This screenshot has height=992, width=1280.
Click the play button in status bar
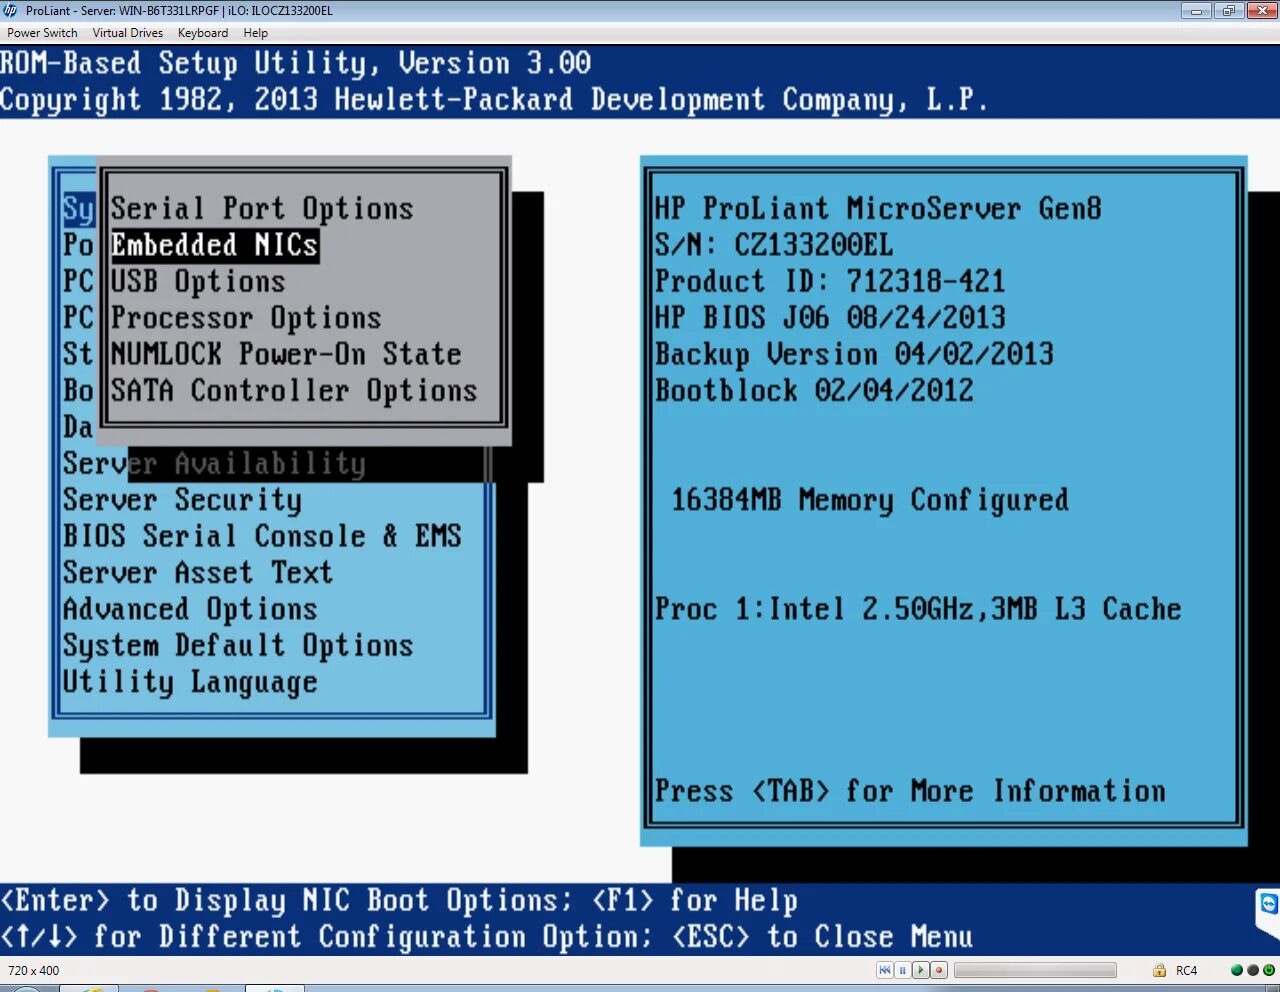(x=921, y=970)
